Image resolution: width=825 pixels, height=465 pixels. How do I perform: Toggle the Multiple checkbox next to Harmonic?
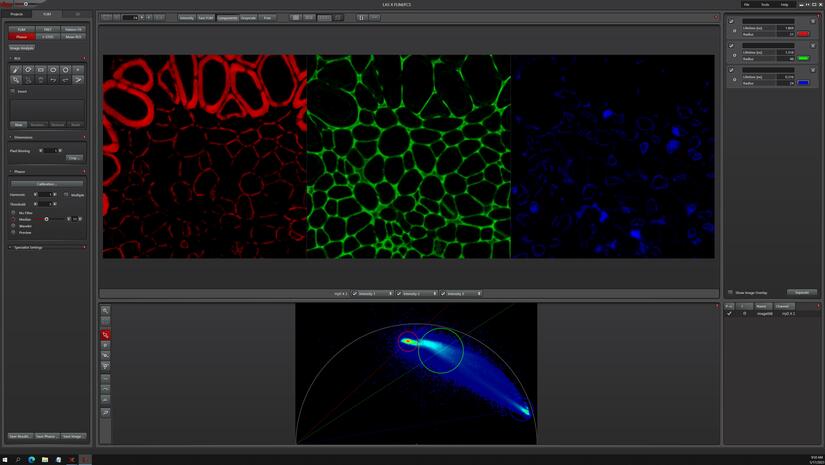(66, 195)
